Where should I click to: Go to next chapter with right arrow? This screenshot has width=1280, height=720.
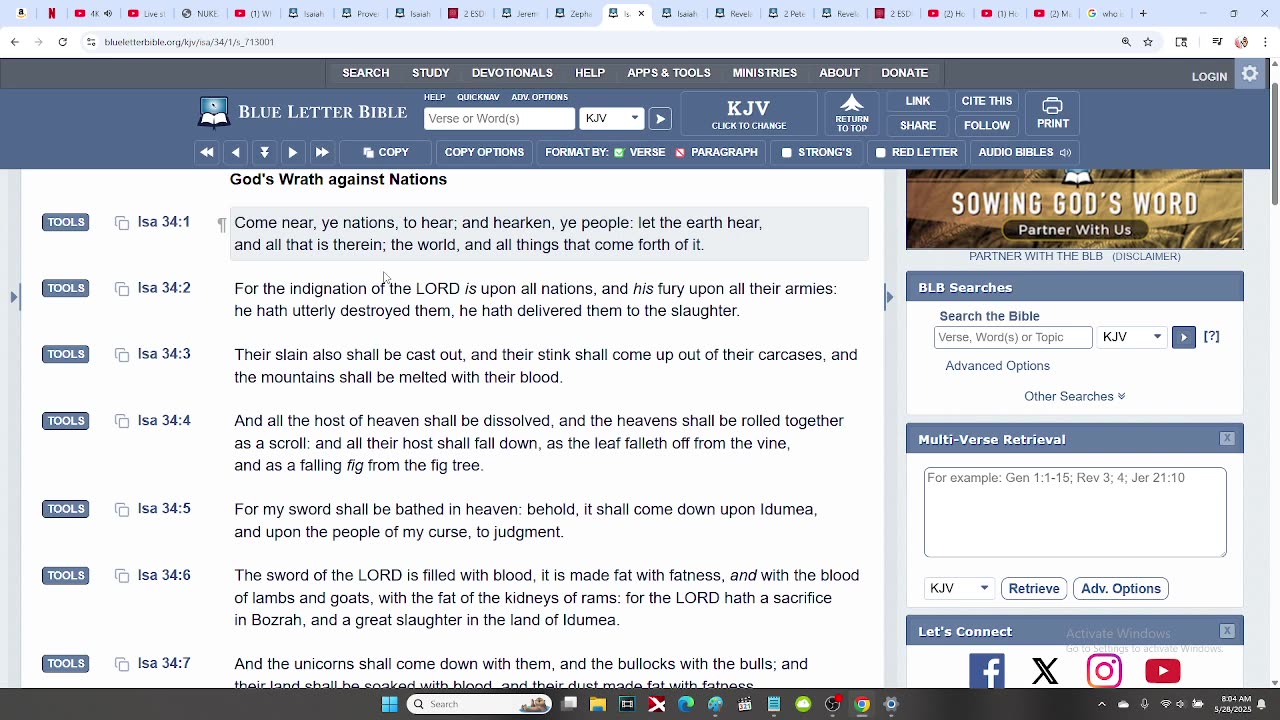coord(293,152)
